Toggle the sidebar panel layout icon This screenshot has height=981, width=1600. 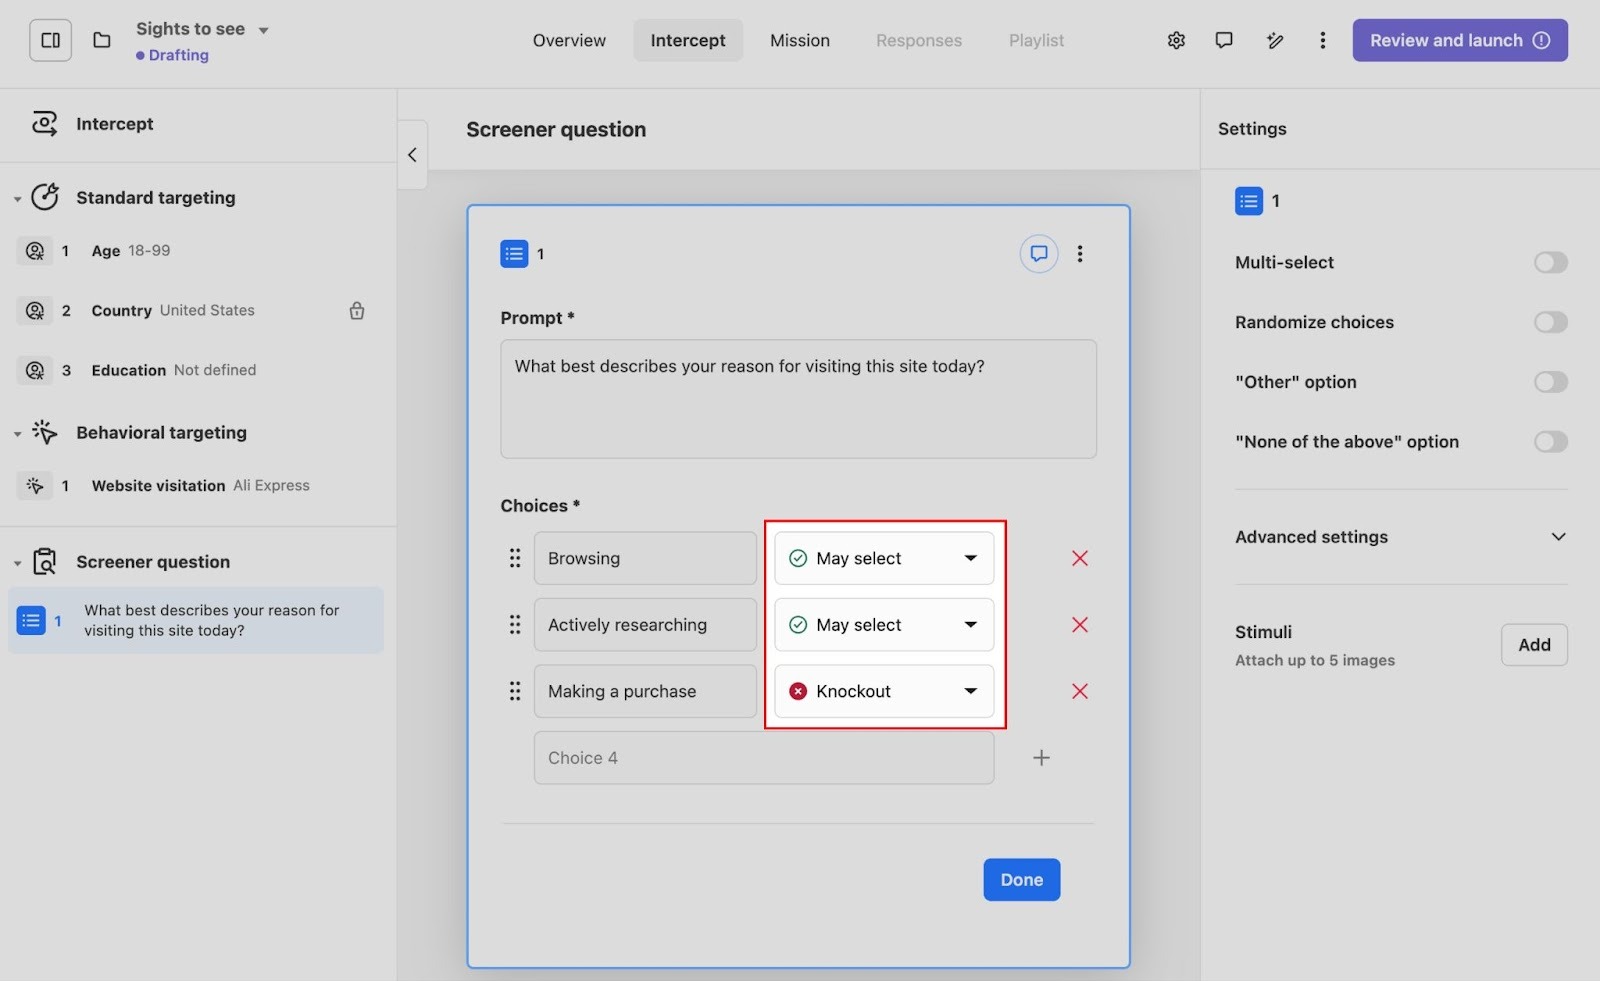tap(50, 41)
